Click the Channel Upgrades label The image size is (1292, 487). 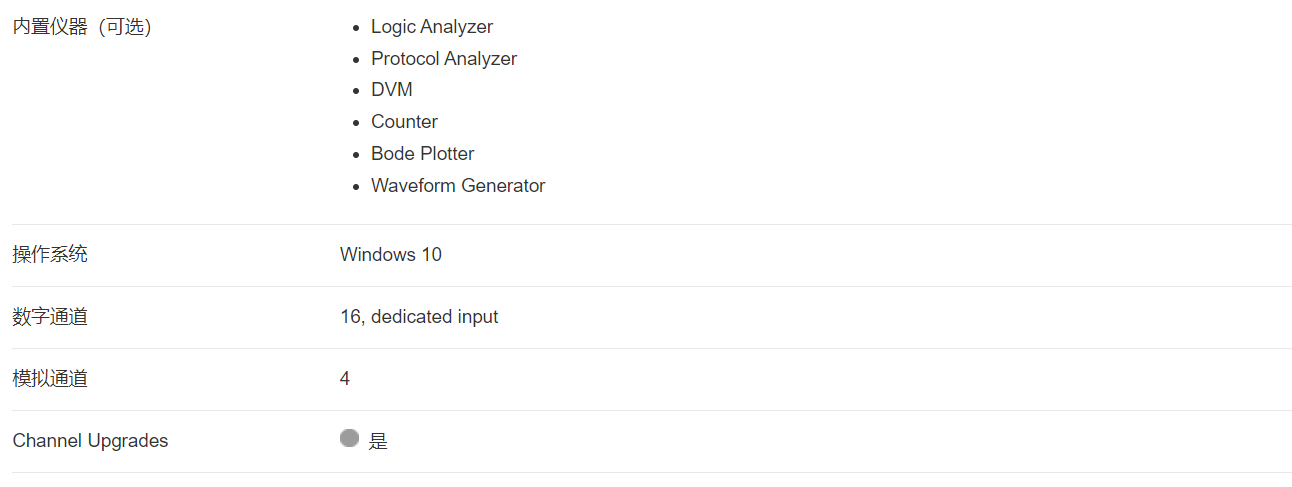click(x=90, y=441)
